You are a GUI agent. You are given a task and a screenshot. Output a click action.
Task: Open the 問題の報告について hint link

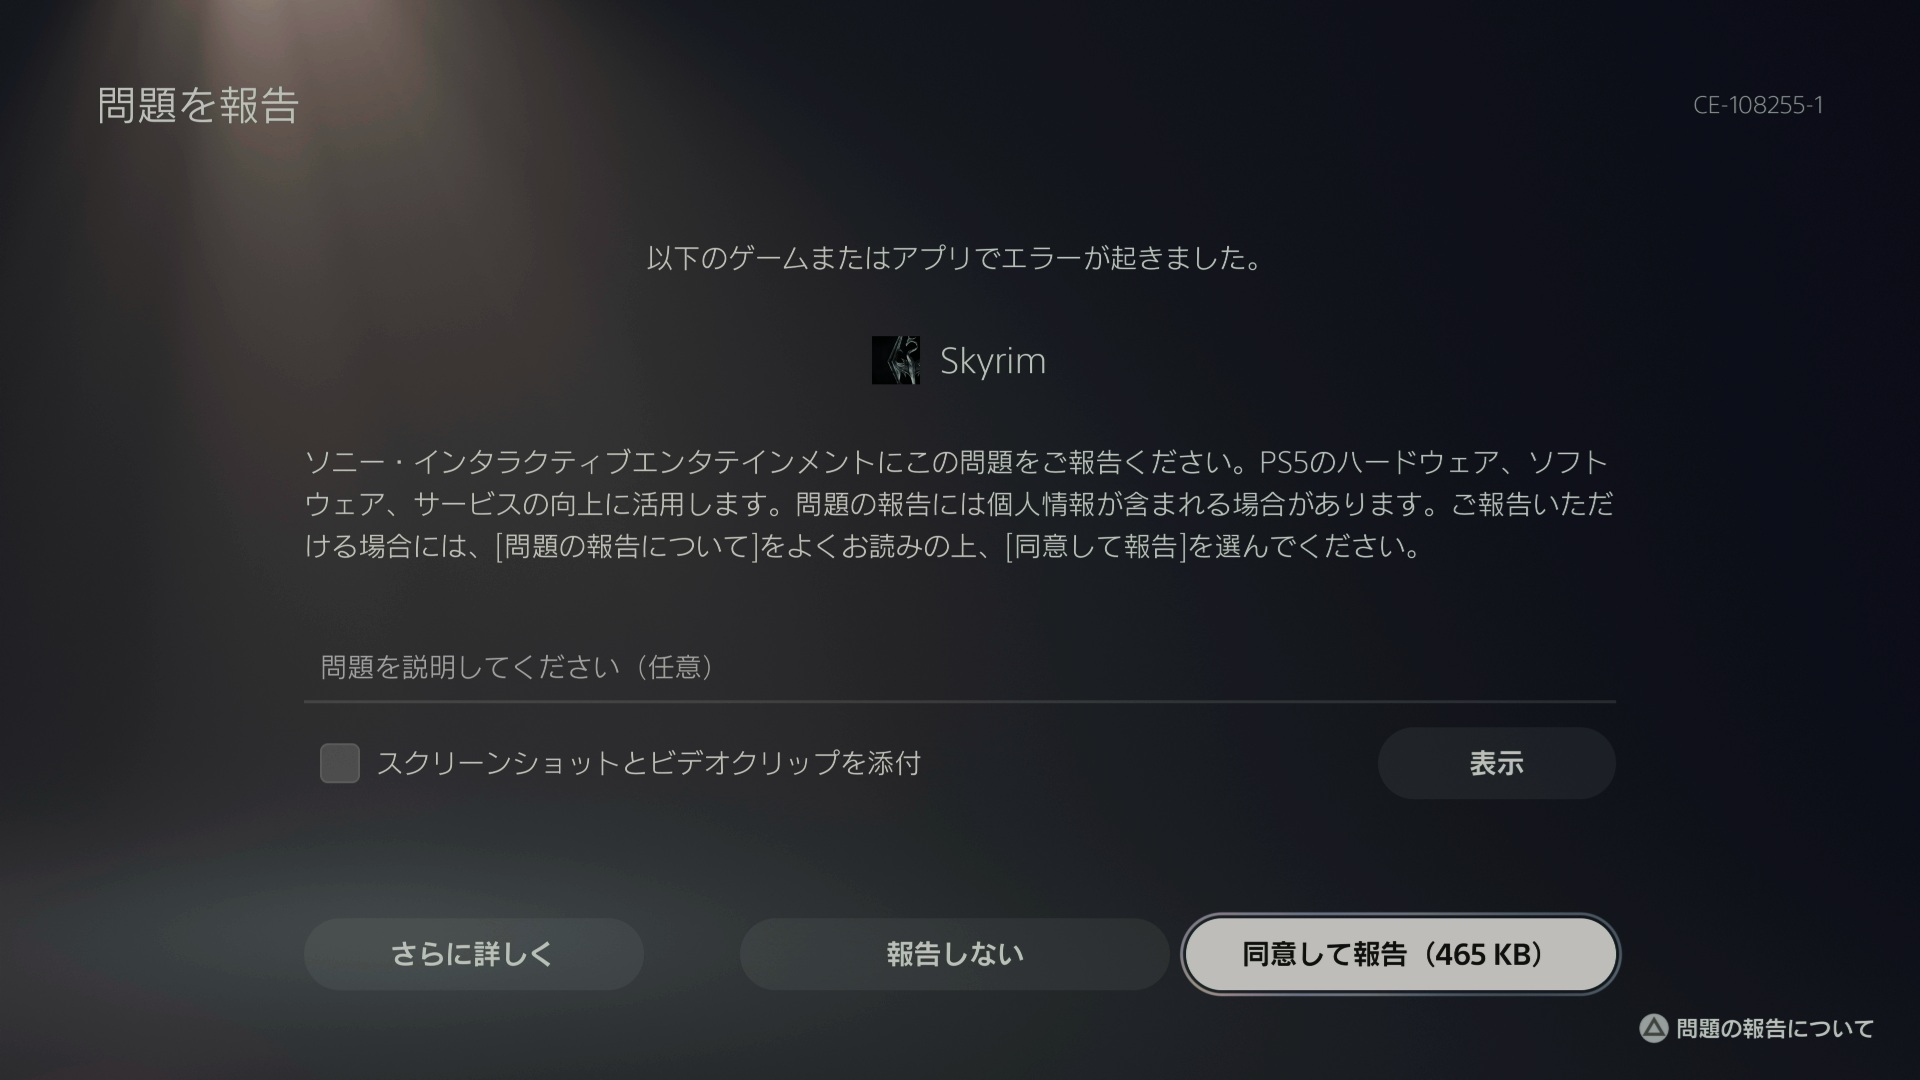(1775, 1028)
